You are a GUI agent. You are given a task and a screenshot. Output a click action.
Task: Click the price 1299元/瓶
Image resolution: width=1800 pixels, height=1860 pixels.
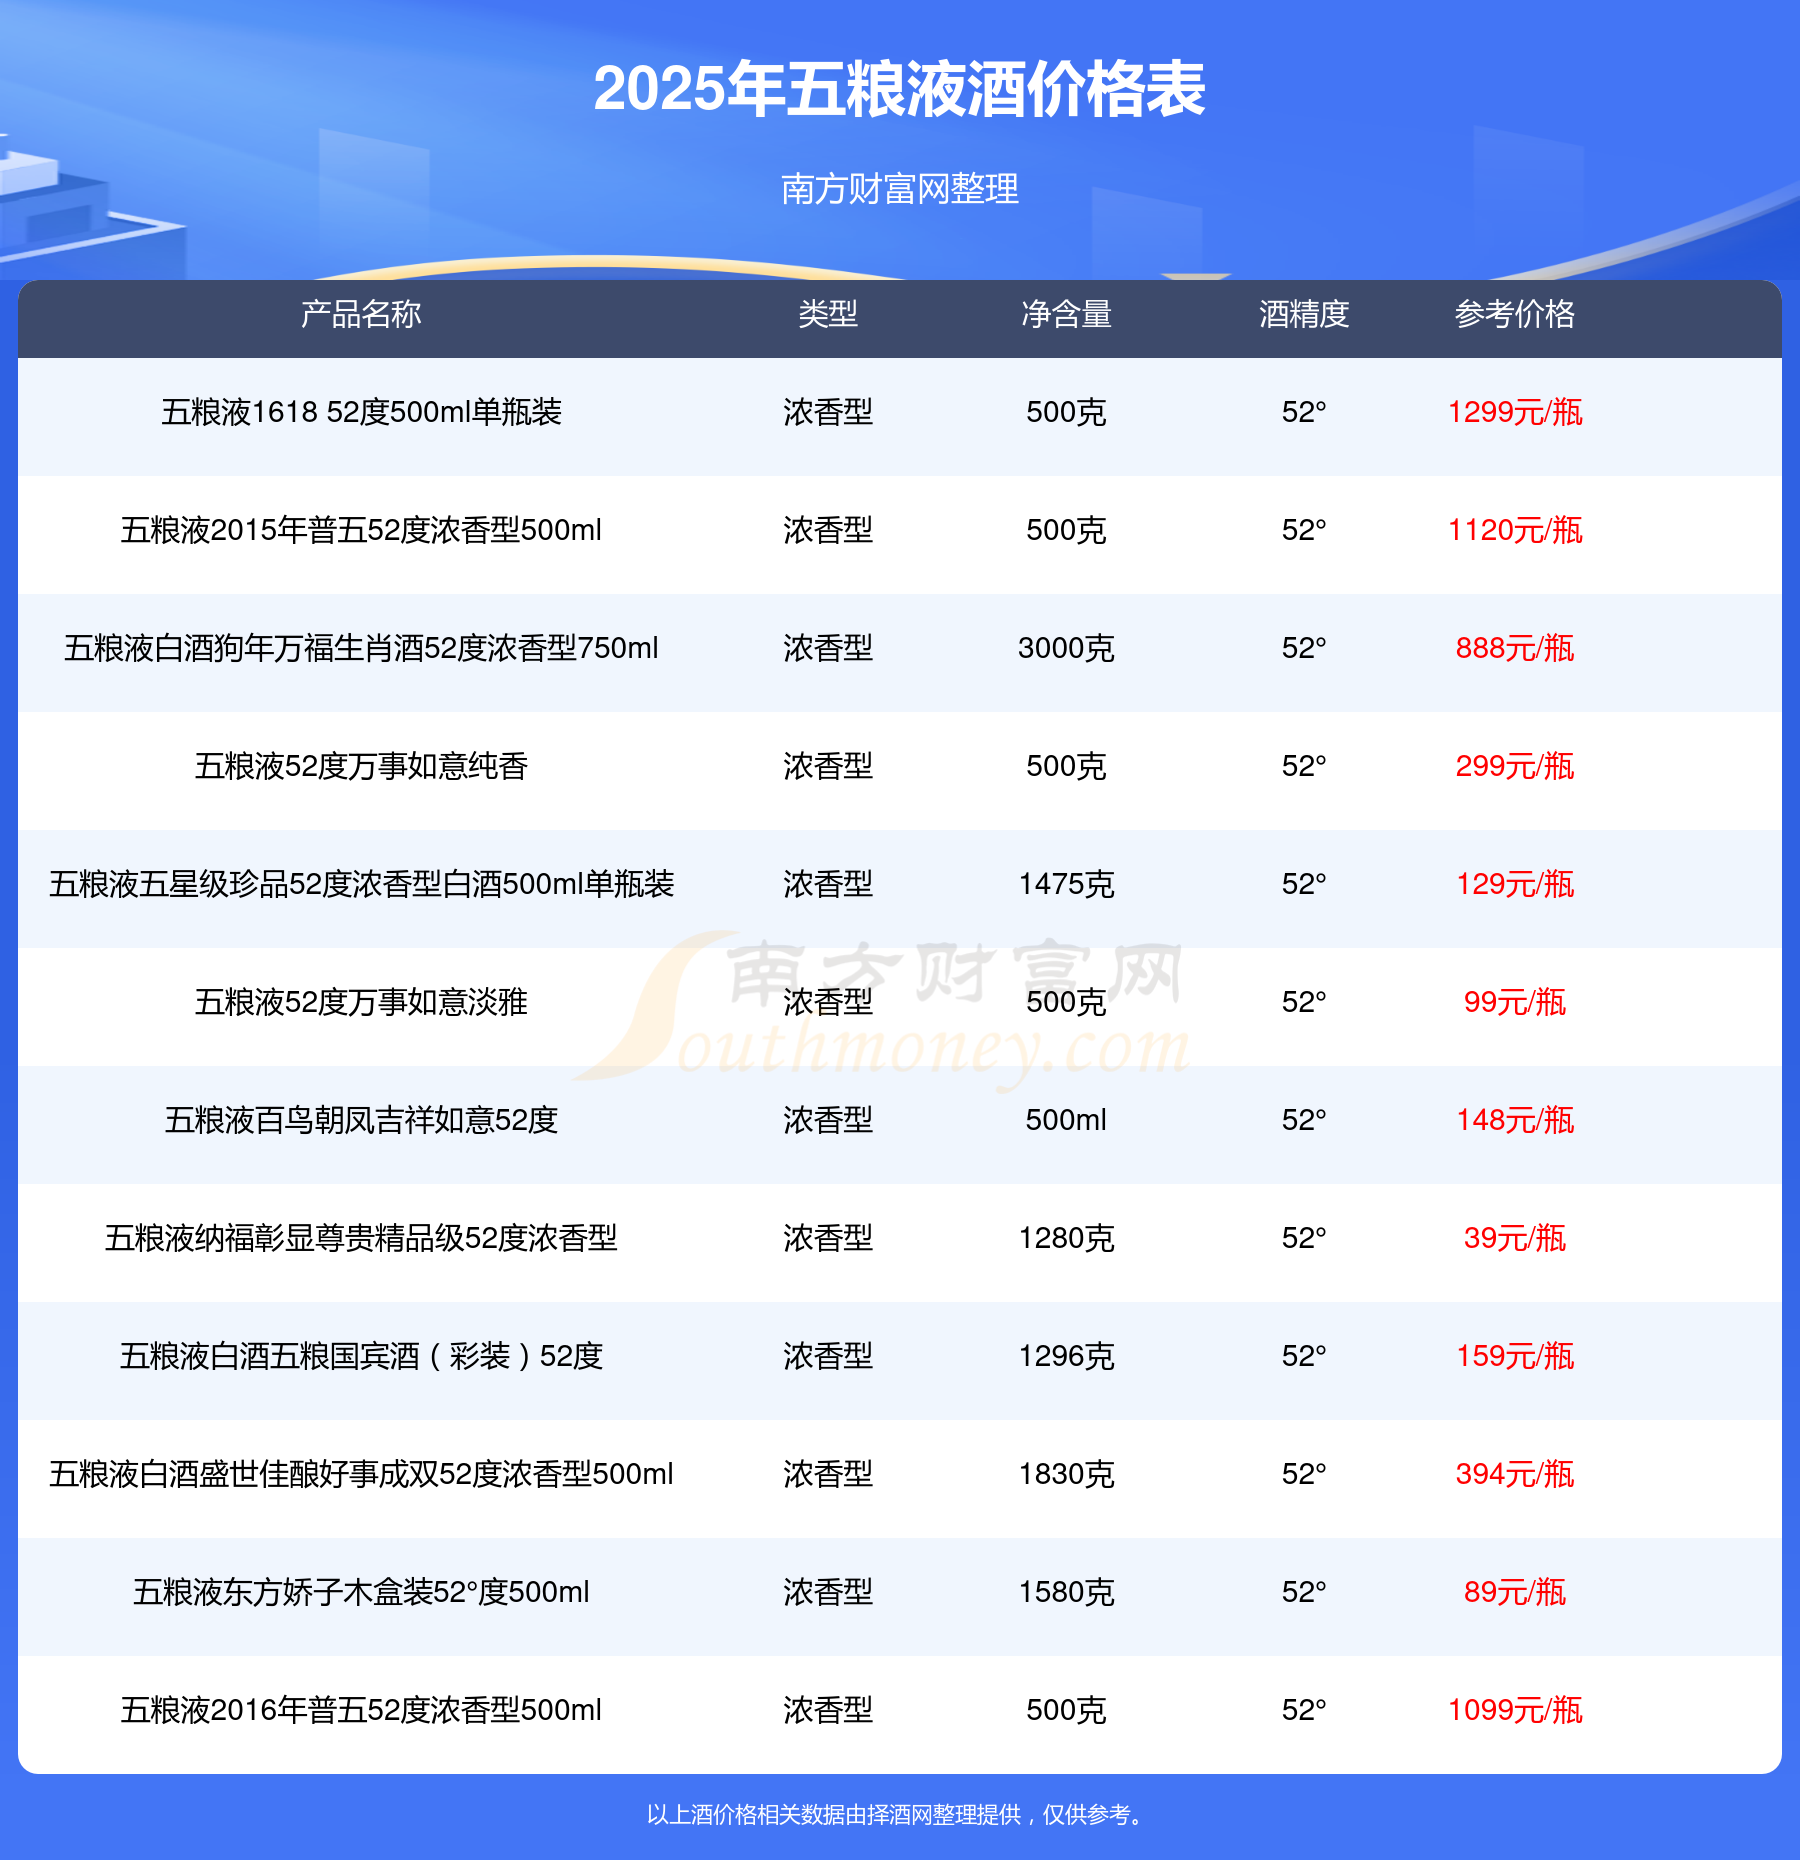pyautogui.click(x=1515, y=412)
